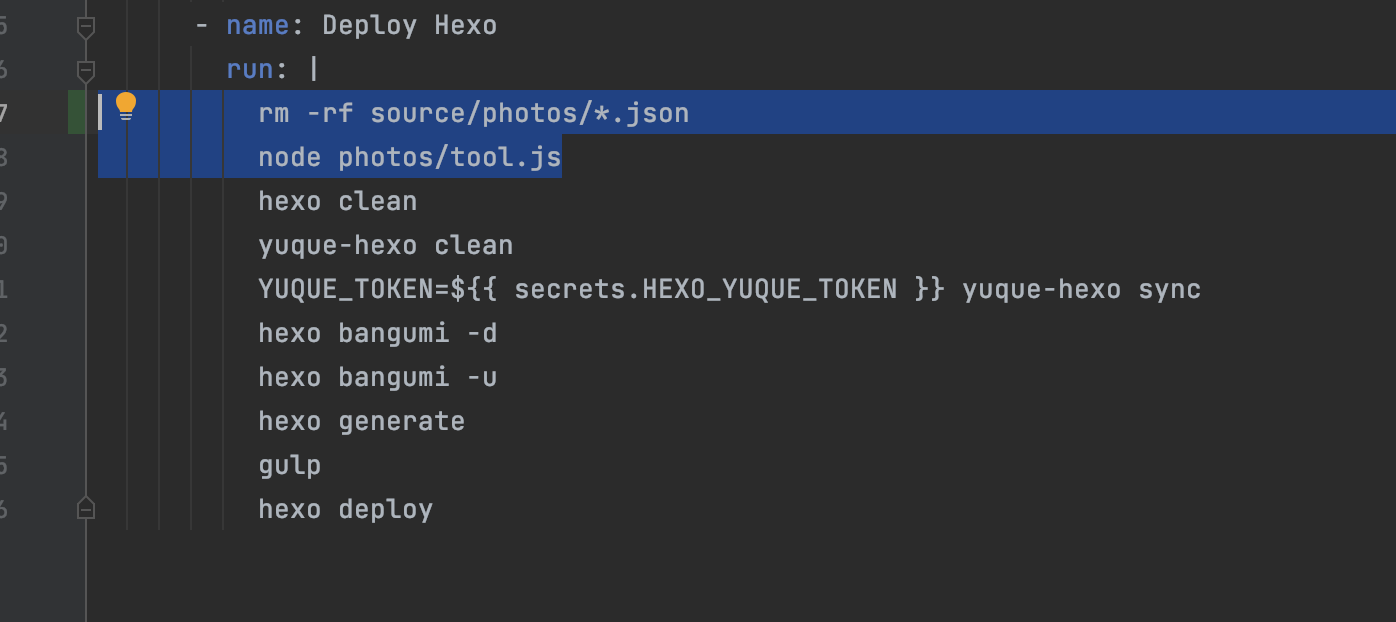Click the green change marker in gutter
Screen dimensions: 1396x622
click(x=77, y=112)
